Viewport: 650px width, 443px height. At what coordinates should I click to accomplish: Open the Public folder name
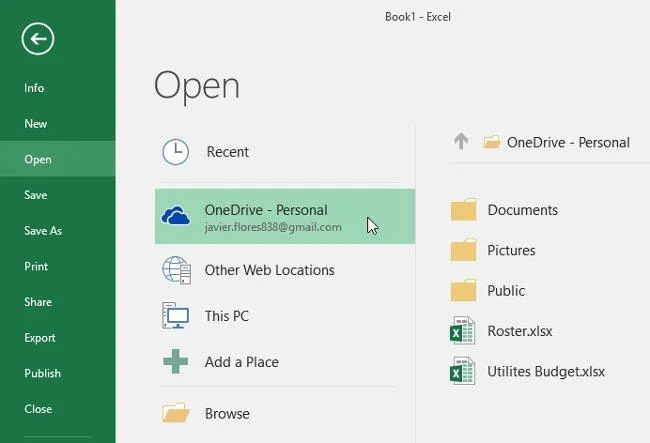click(506, 290)
